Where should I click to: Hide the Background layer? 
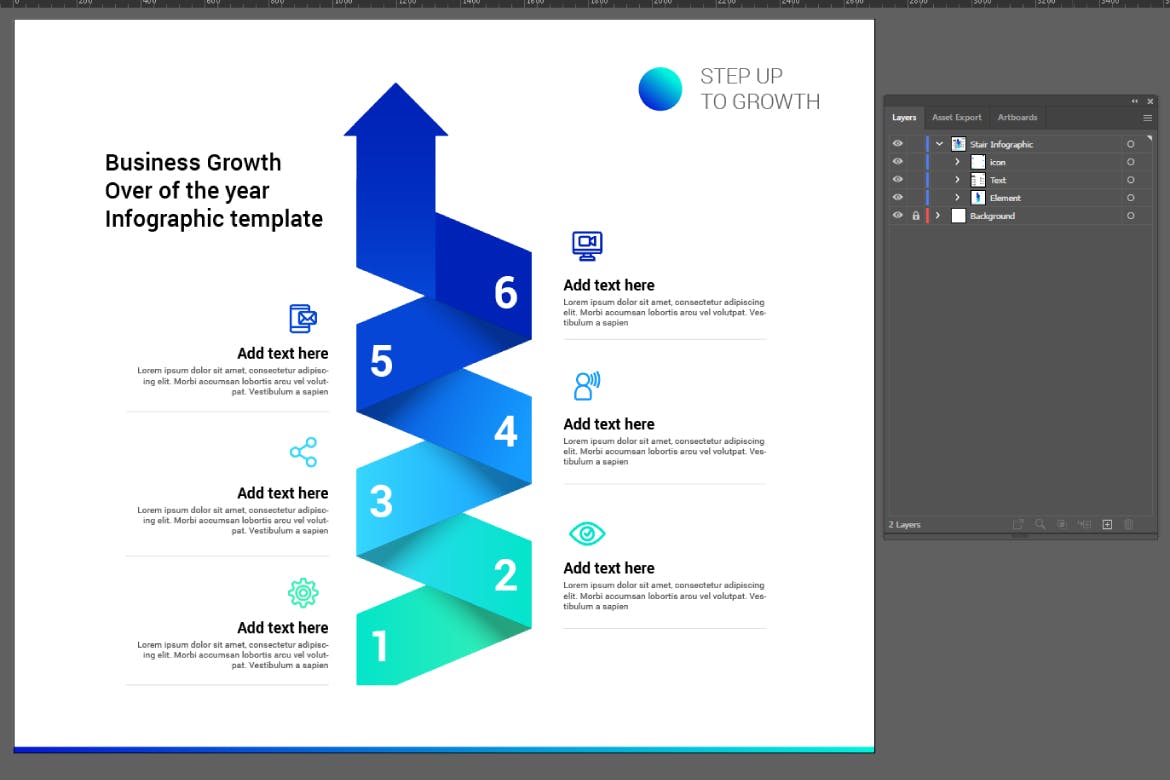tap(897, 216)
